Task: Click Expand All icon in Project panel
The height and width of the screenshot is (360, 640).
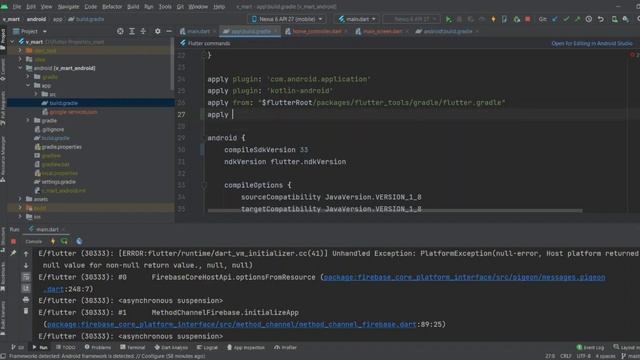Action: (x=132, y=31)
